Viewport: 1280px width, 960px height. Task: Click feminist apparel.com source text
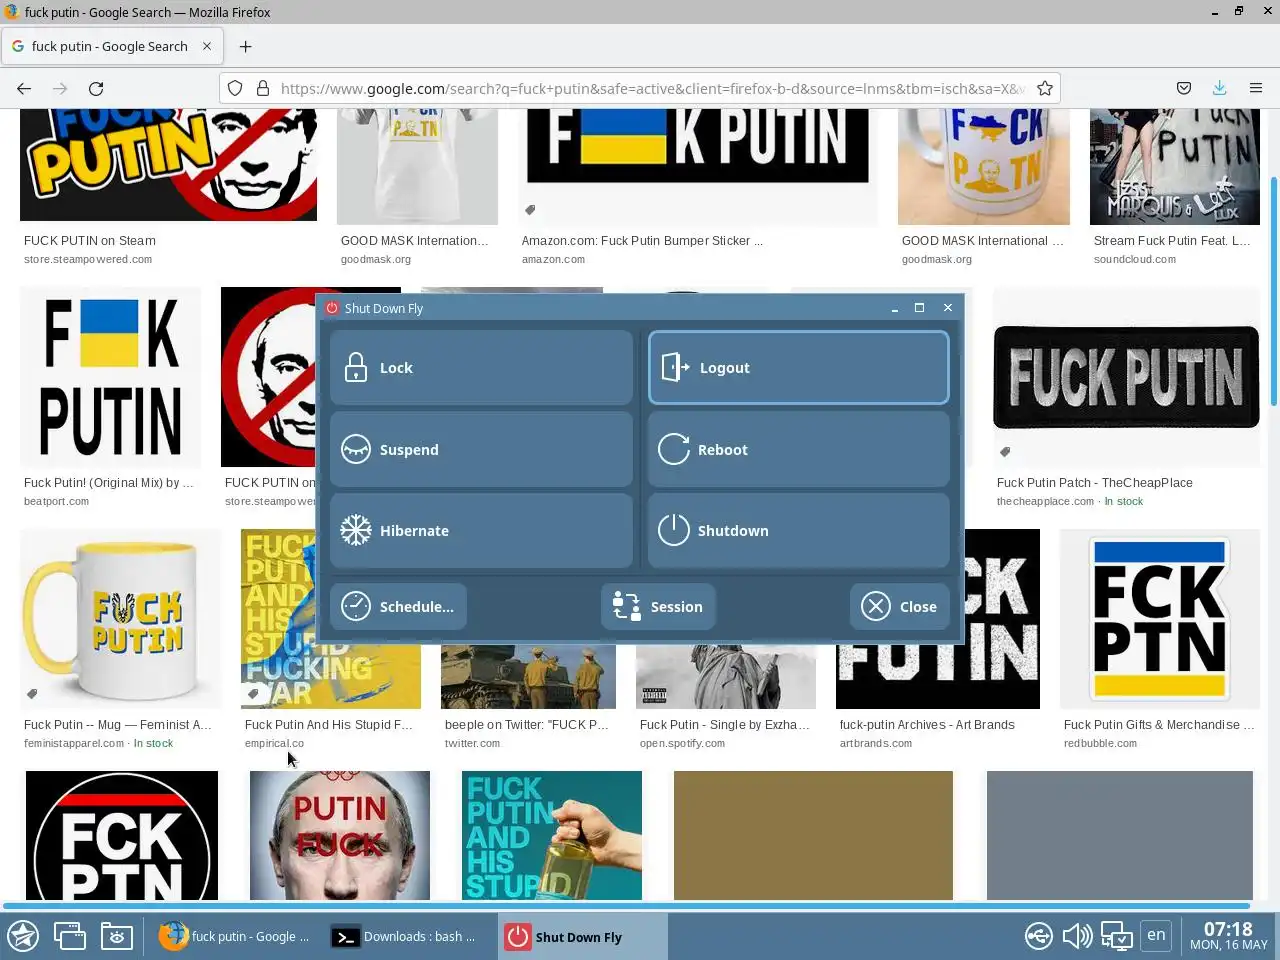74,744
